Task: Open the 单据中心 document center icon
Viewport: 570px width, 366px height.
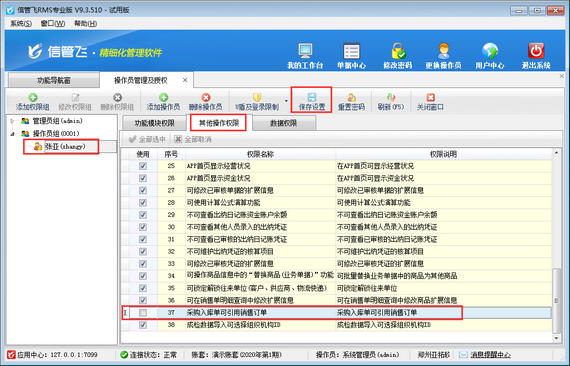Action: pyautogui.click(x=351, y=51)
